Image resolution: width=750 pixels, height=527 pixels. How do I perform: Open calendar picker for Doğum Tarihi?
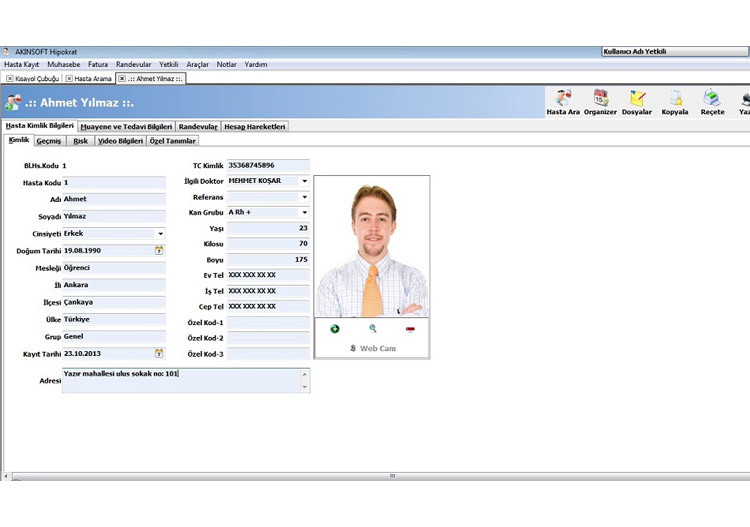click(x=159, y=250)
